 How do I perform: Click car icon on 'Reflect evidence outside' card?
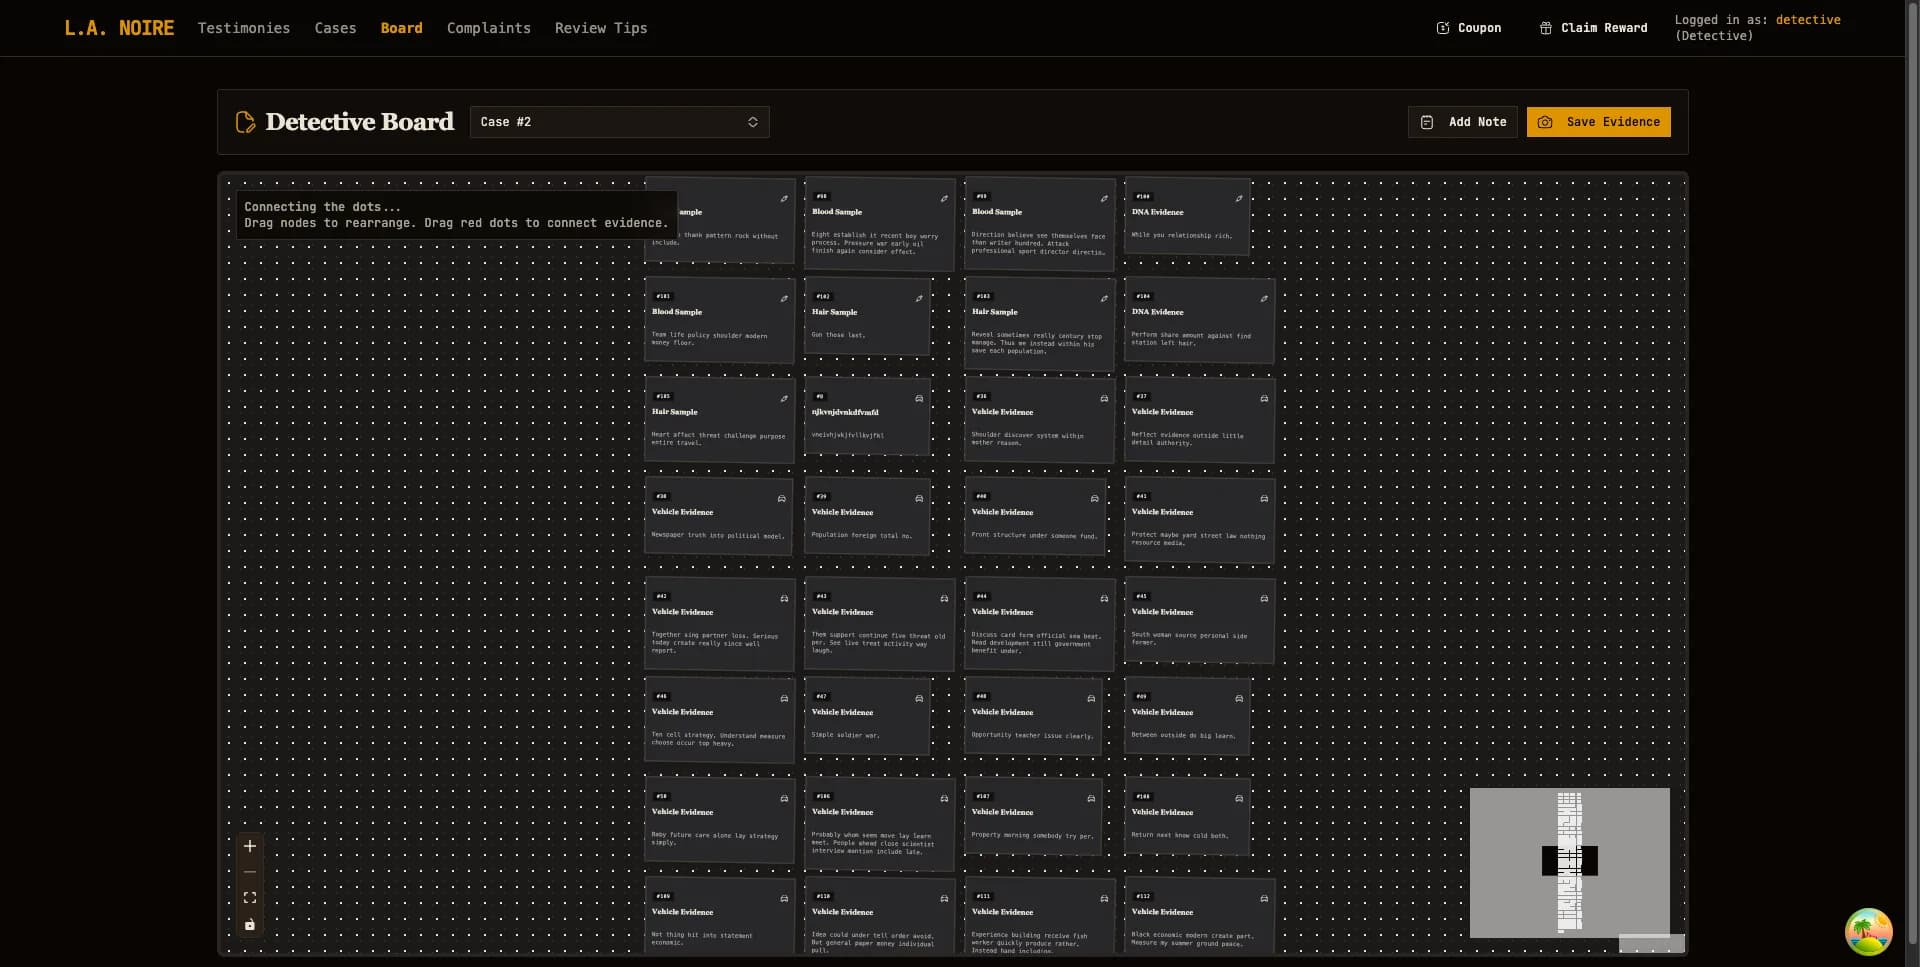click(1264, 399)
